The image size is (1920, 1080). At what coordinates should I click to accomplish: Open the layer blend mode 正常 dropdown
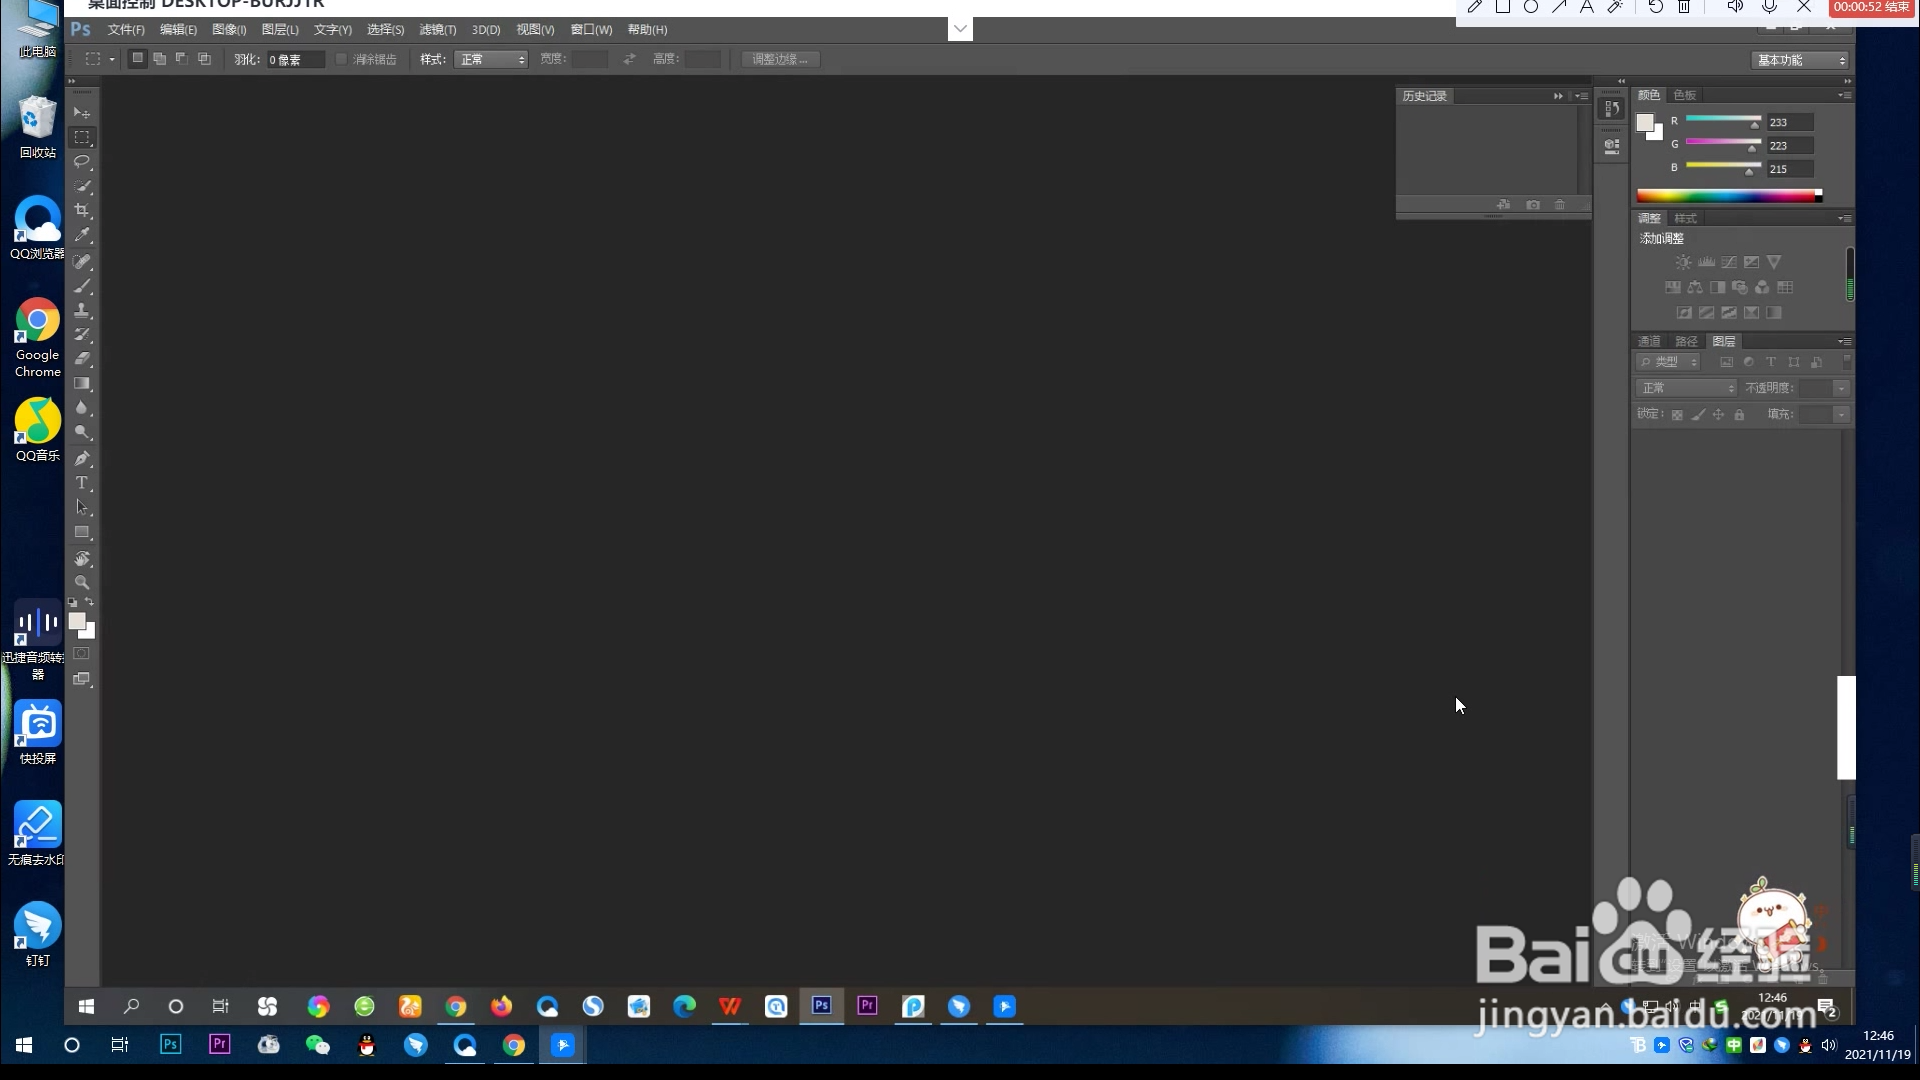click(x=1687, y=388)
